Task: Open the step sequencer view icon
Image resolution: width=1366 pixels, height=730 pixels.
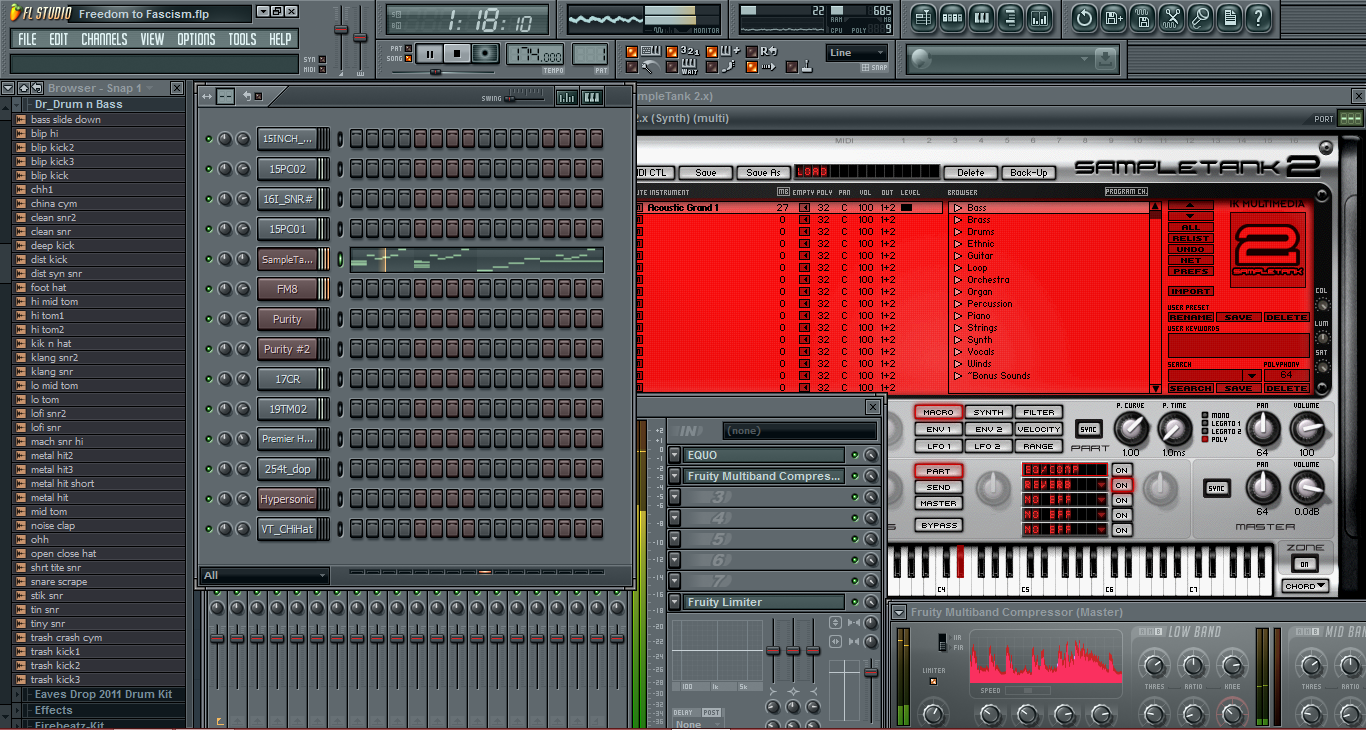Action: pos(952,18)
